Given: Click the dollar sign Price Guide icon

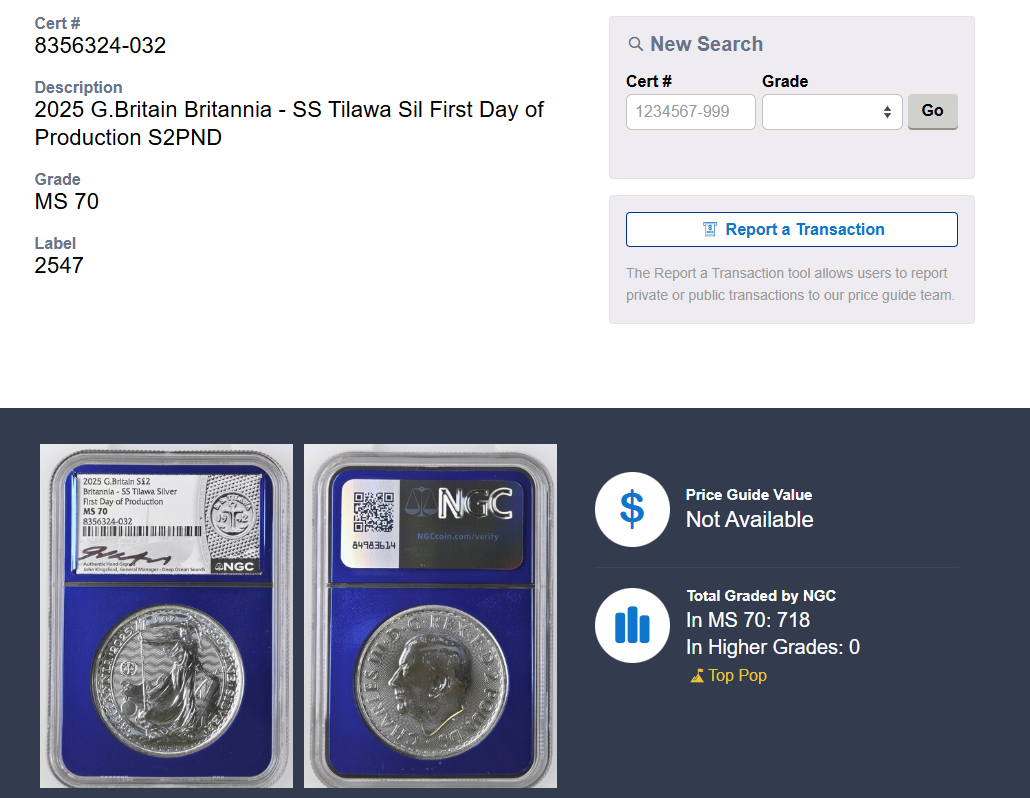Looking at the screenshot, I should point(632,510).
